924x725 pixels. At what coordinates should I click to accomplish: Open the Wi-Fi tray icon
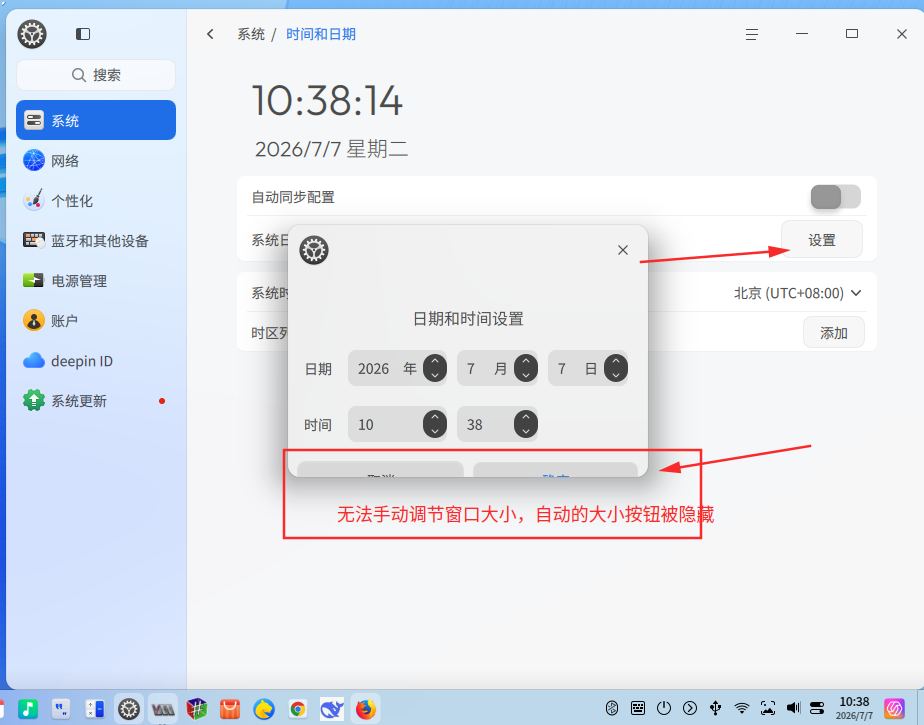coord(741,708)
